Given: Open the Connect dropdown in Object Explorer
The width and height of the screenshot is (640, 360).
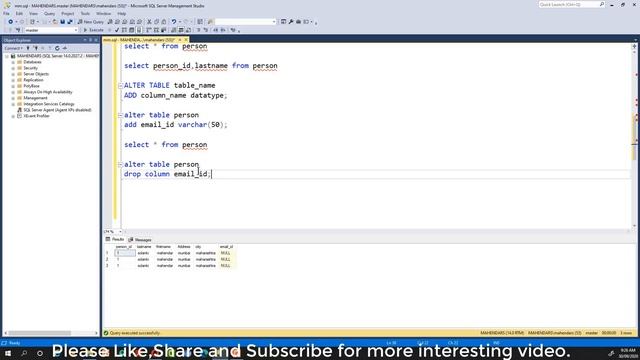Looking at the screenshot, I should click(x=13, y=48).
